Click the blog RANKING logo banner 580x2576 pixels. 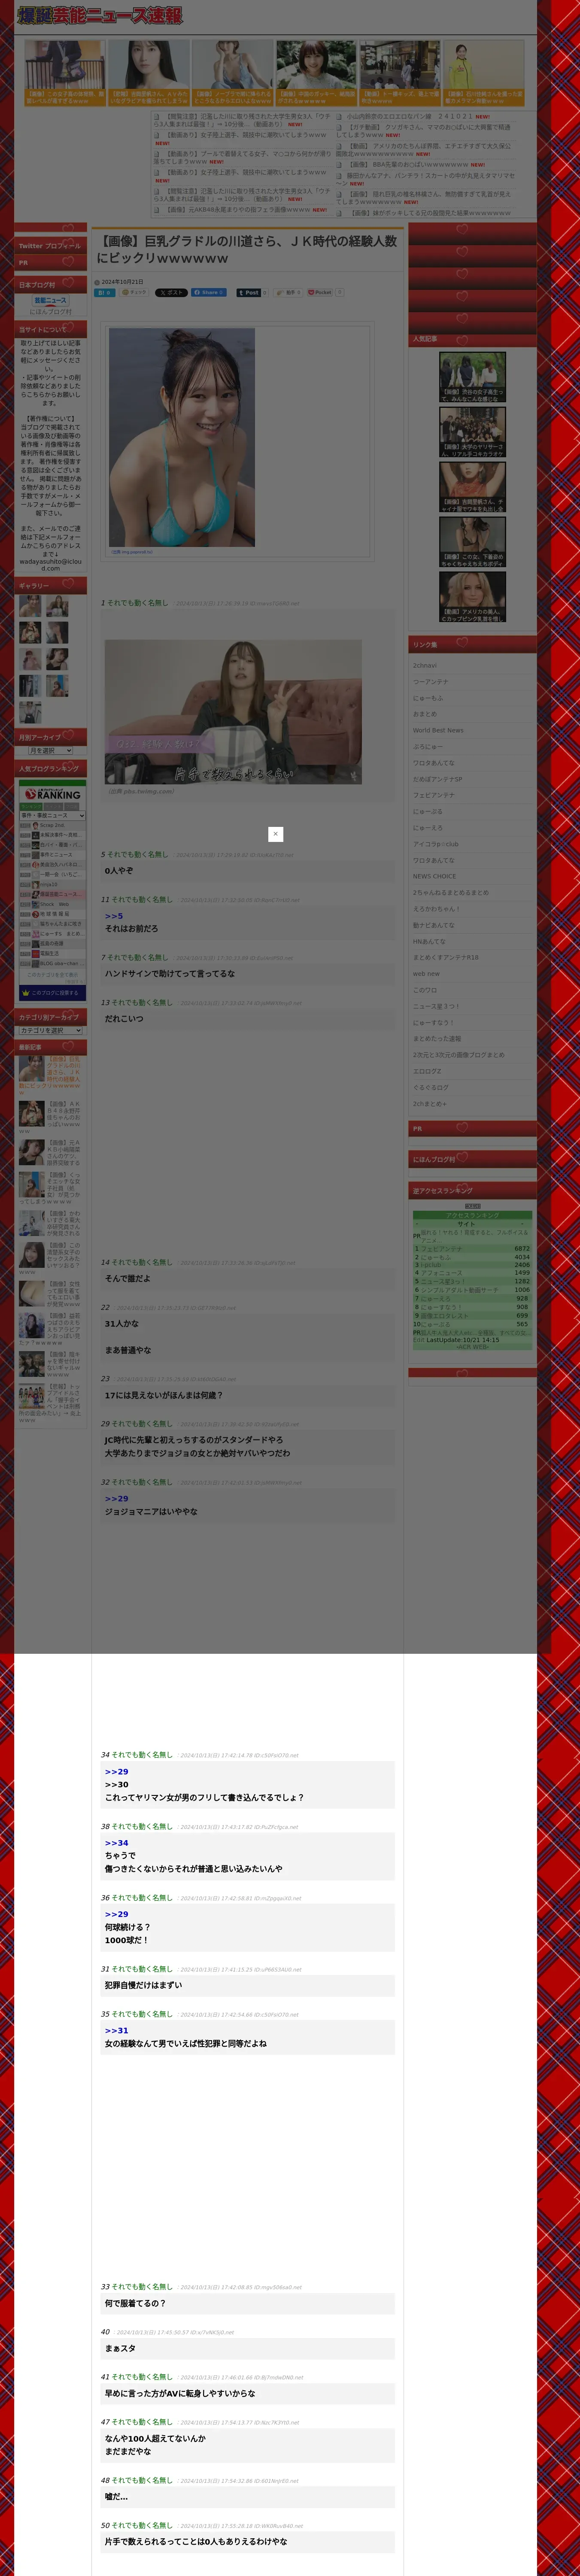tap(52, 793)
